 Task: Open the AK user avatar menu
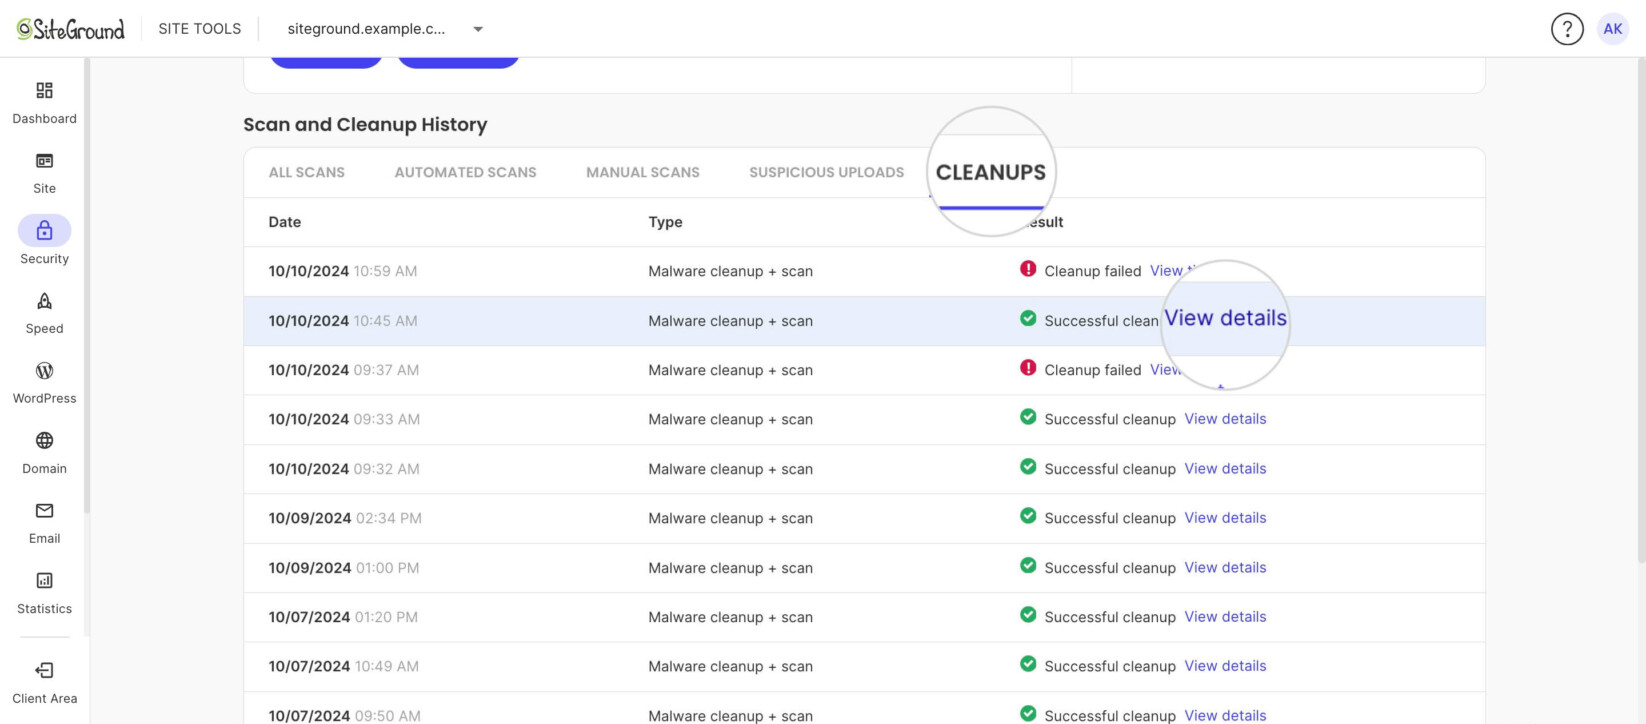pos(1613,29)
